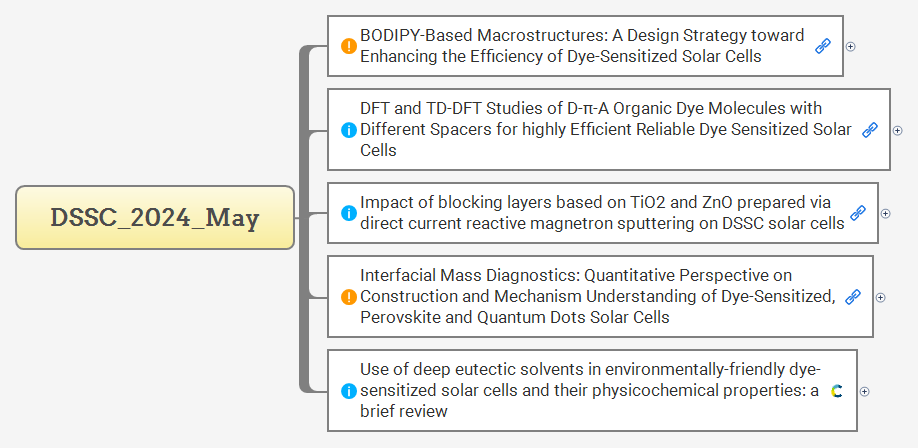Select the DSSC_2024_May central topic
Image resolution: width=918 pixels, height=448 pixels.
pos(155,218)
